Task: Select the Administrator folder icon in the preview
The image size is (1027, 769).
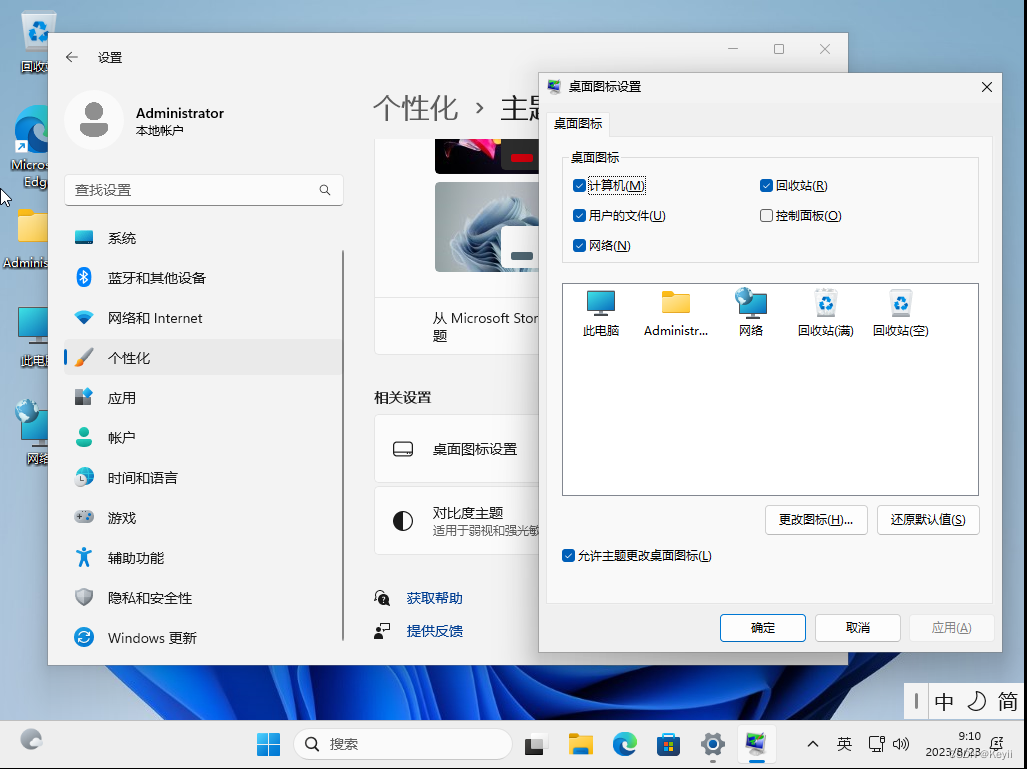Action: tap(675, 312)
